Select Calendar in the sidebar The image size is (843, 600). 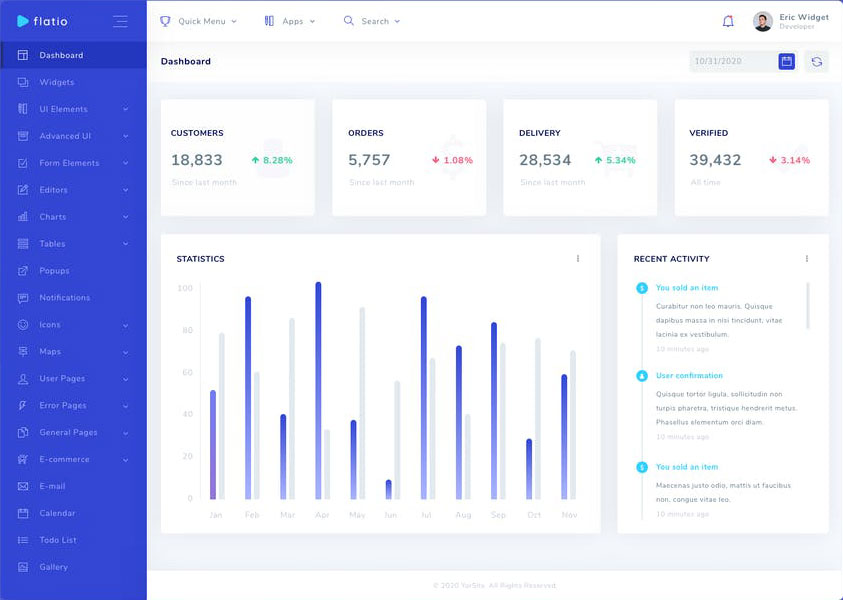click(x=57, y=513)
